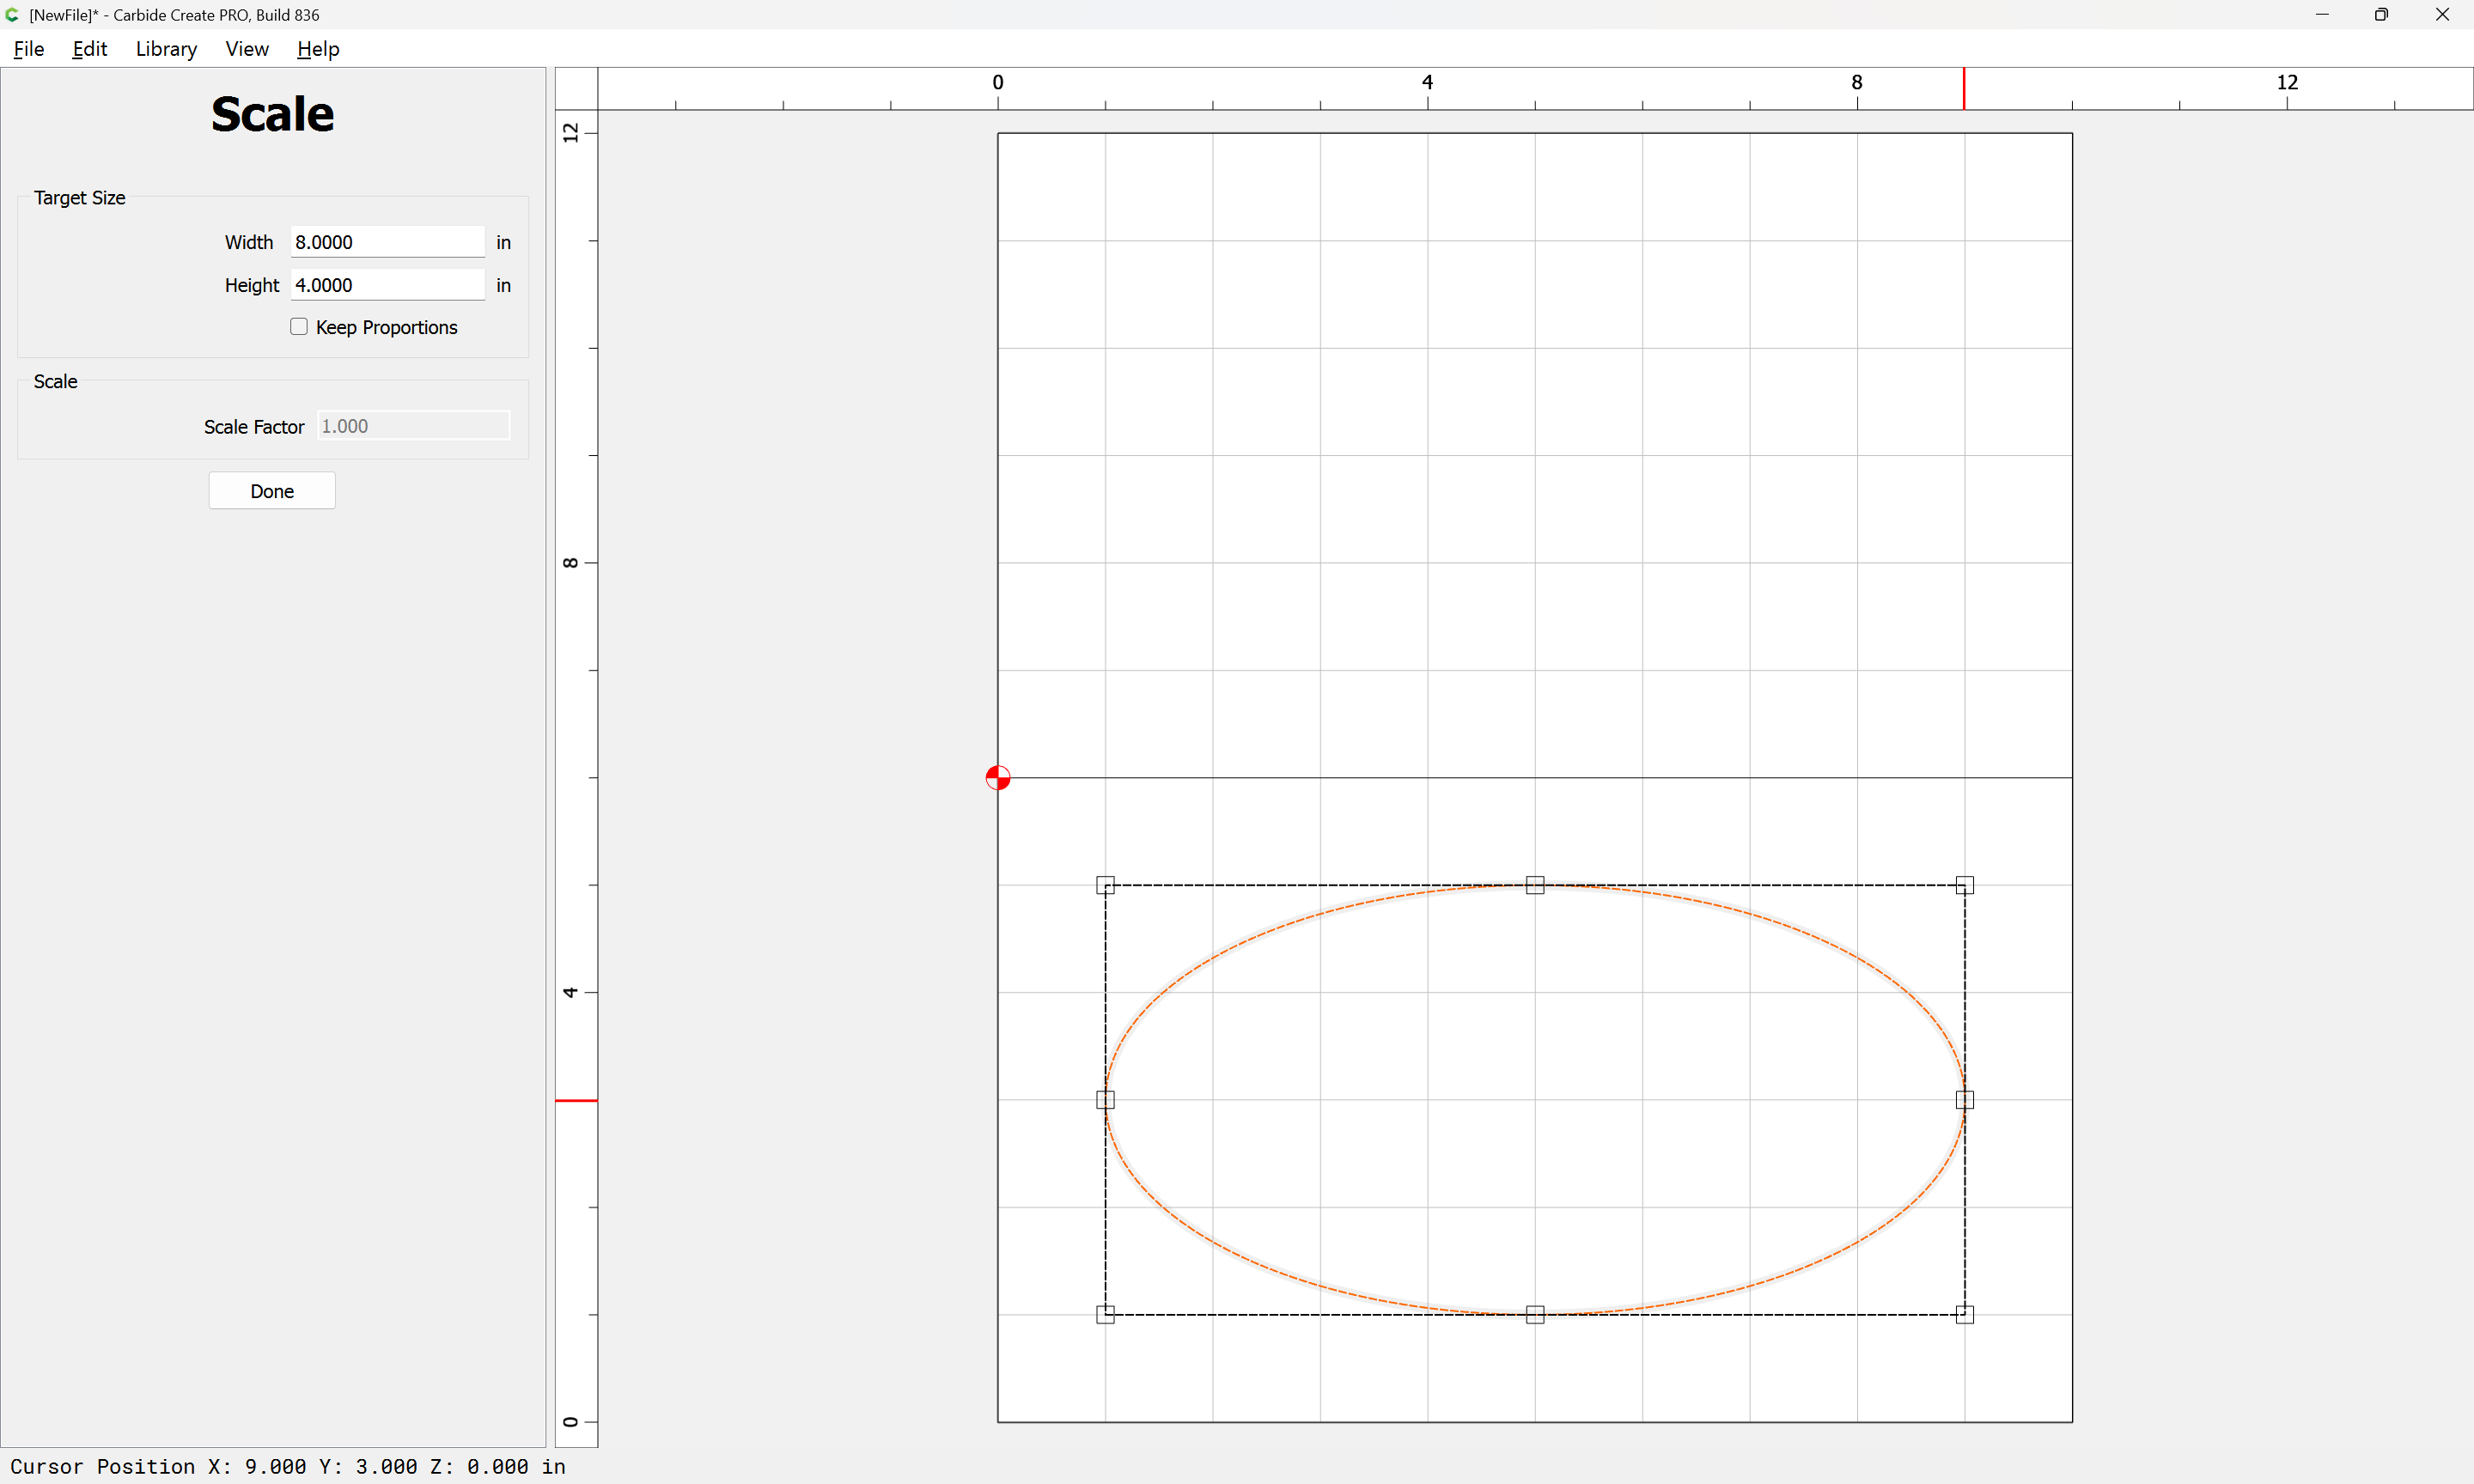This screenshot has height=1484, width=2474.
Task: Open the Library menu
Action: click(x=166, y=49)
